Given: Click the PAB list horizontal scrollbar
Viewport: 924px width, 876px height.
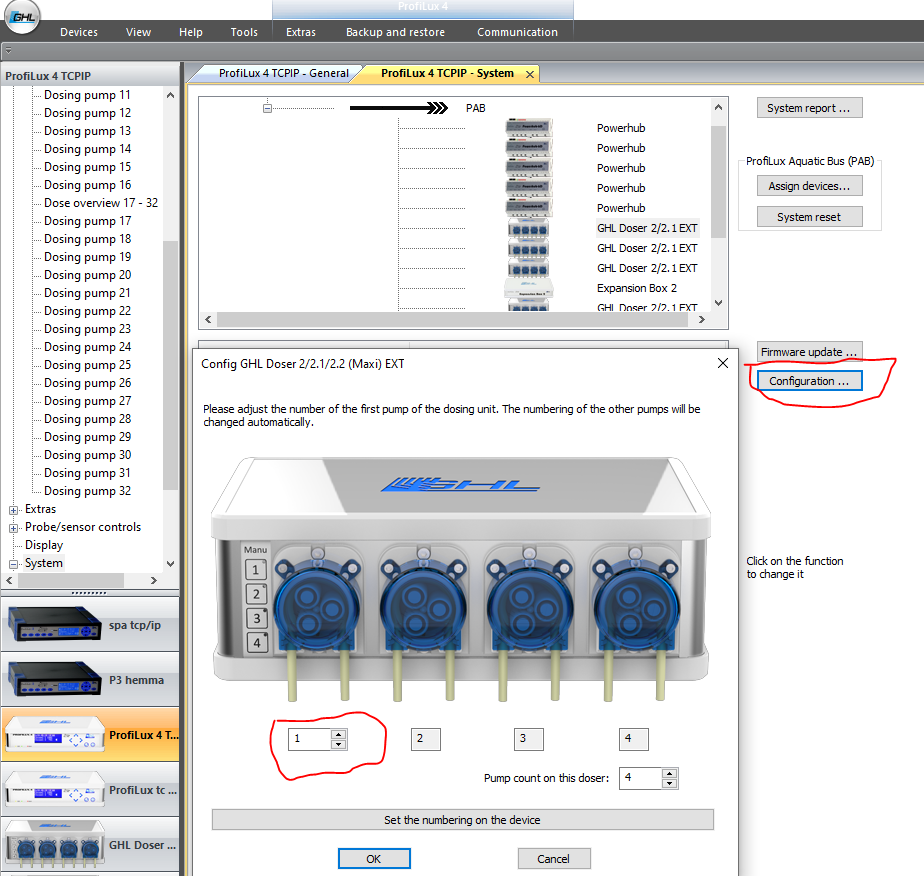Looking at the screenshot, I should coord(452,319).
